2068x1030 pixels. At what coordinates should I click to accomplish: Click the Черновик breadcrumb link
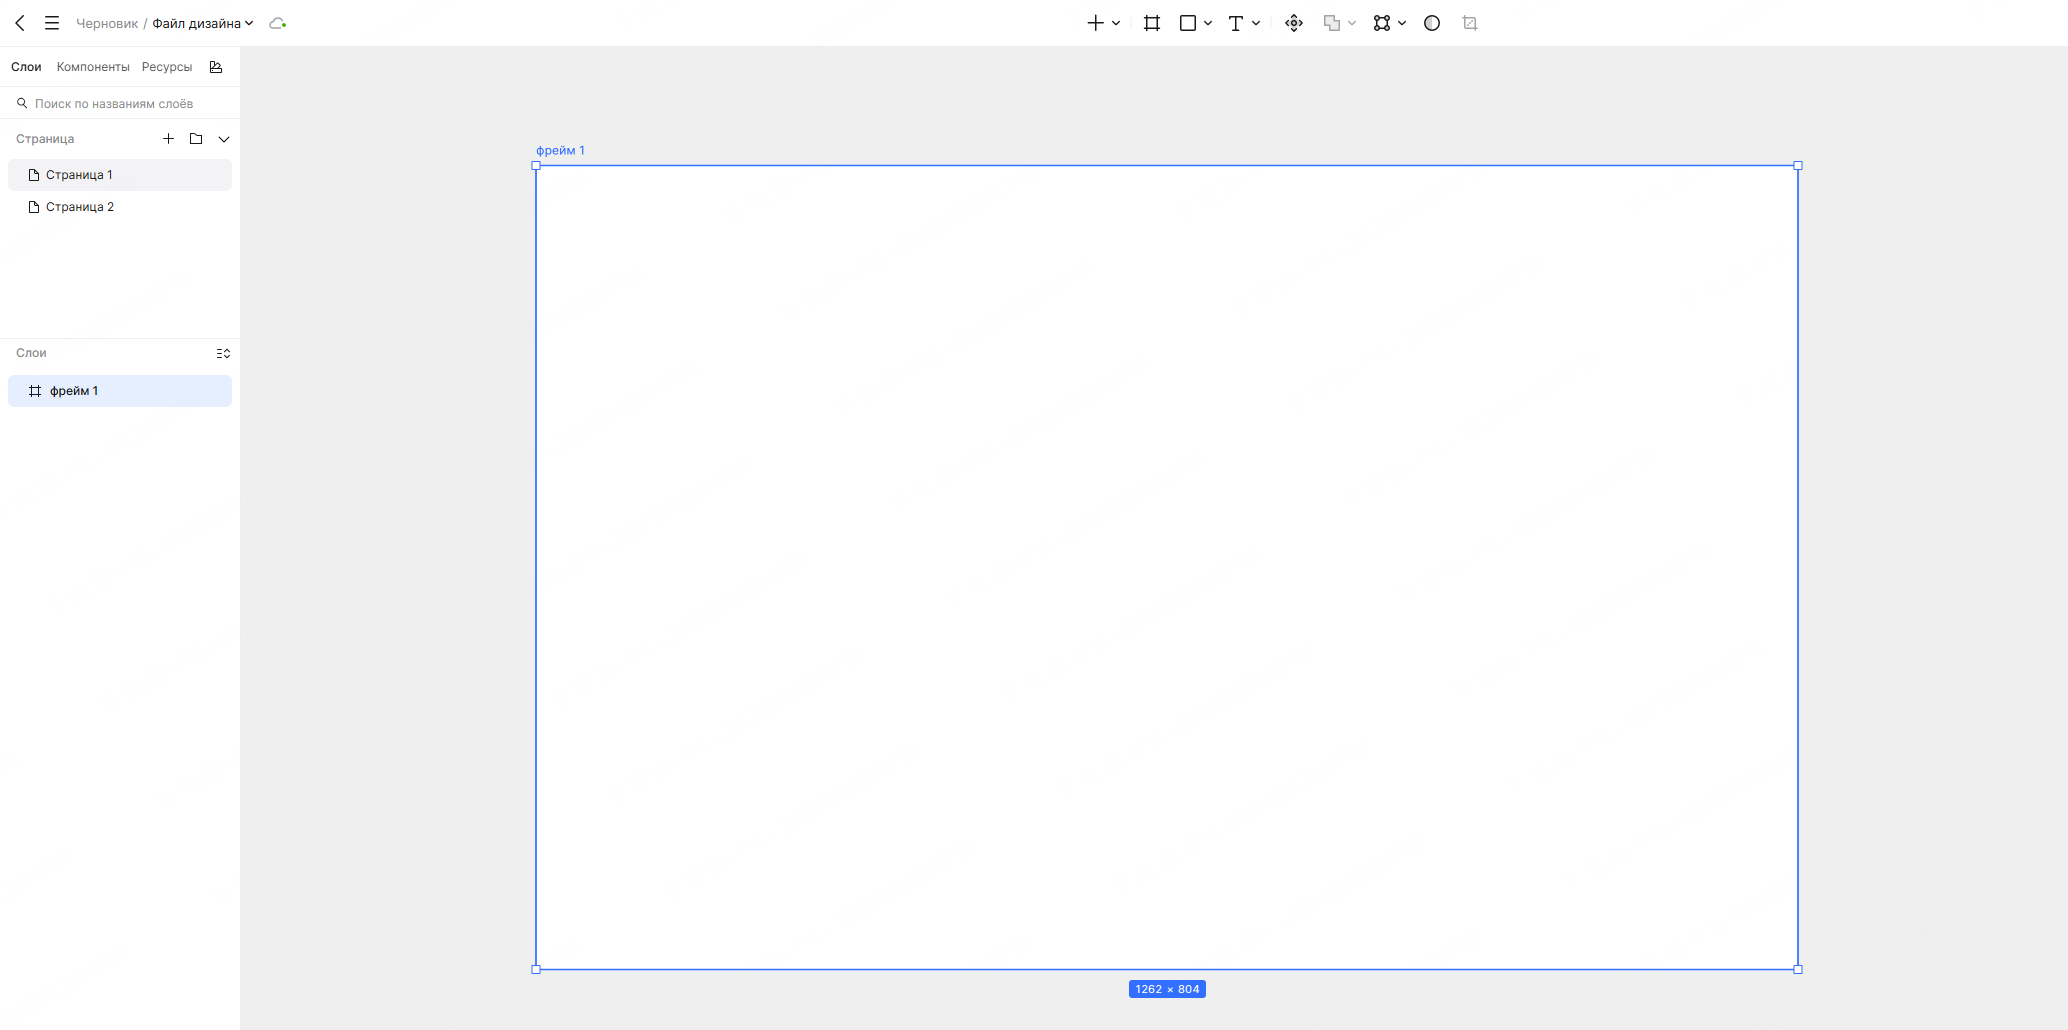[107, 23]
